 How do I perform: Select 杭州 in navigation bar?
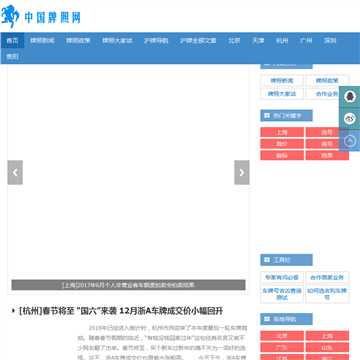[x=282, y=41]
